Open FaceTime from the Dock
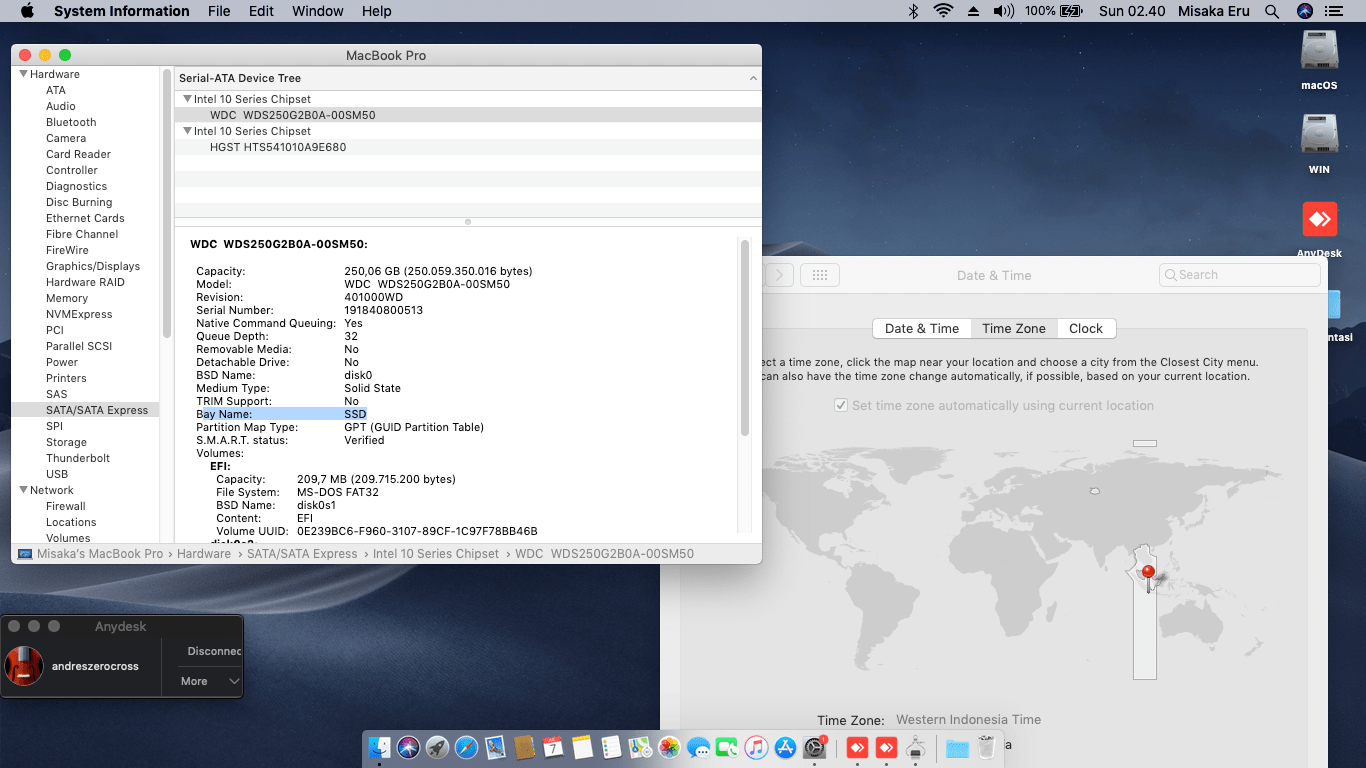Viewport: 1366px width, 768px height. [727, 747]
